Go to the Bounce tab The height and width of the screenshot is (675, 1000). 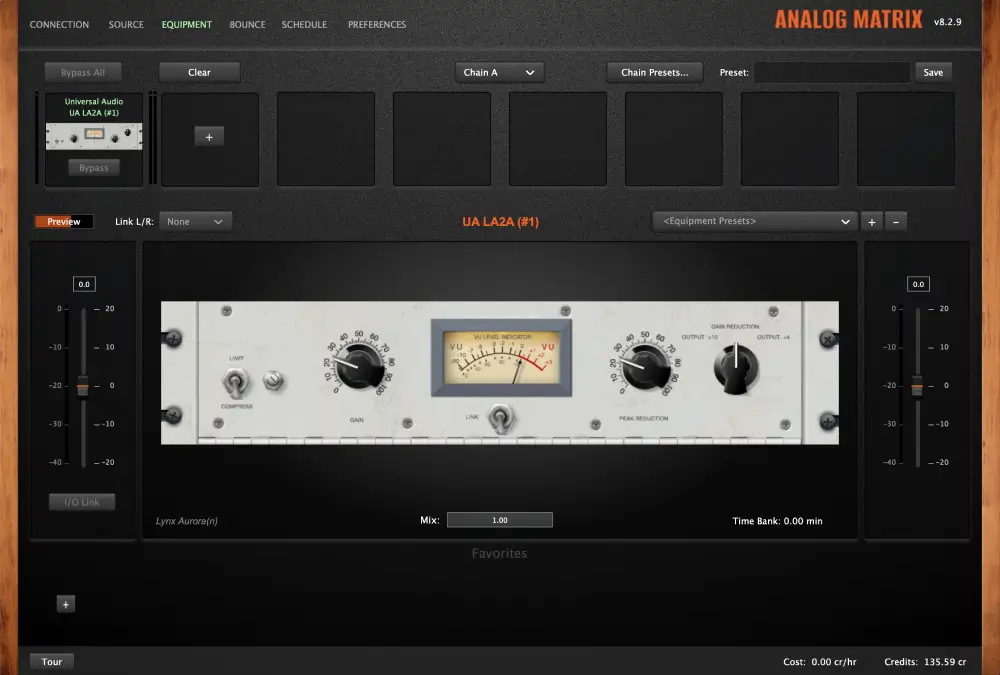pyautogui.click(x=247, y=24)
